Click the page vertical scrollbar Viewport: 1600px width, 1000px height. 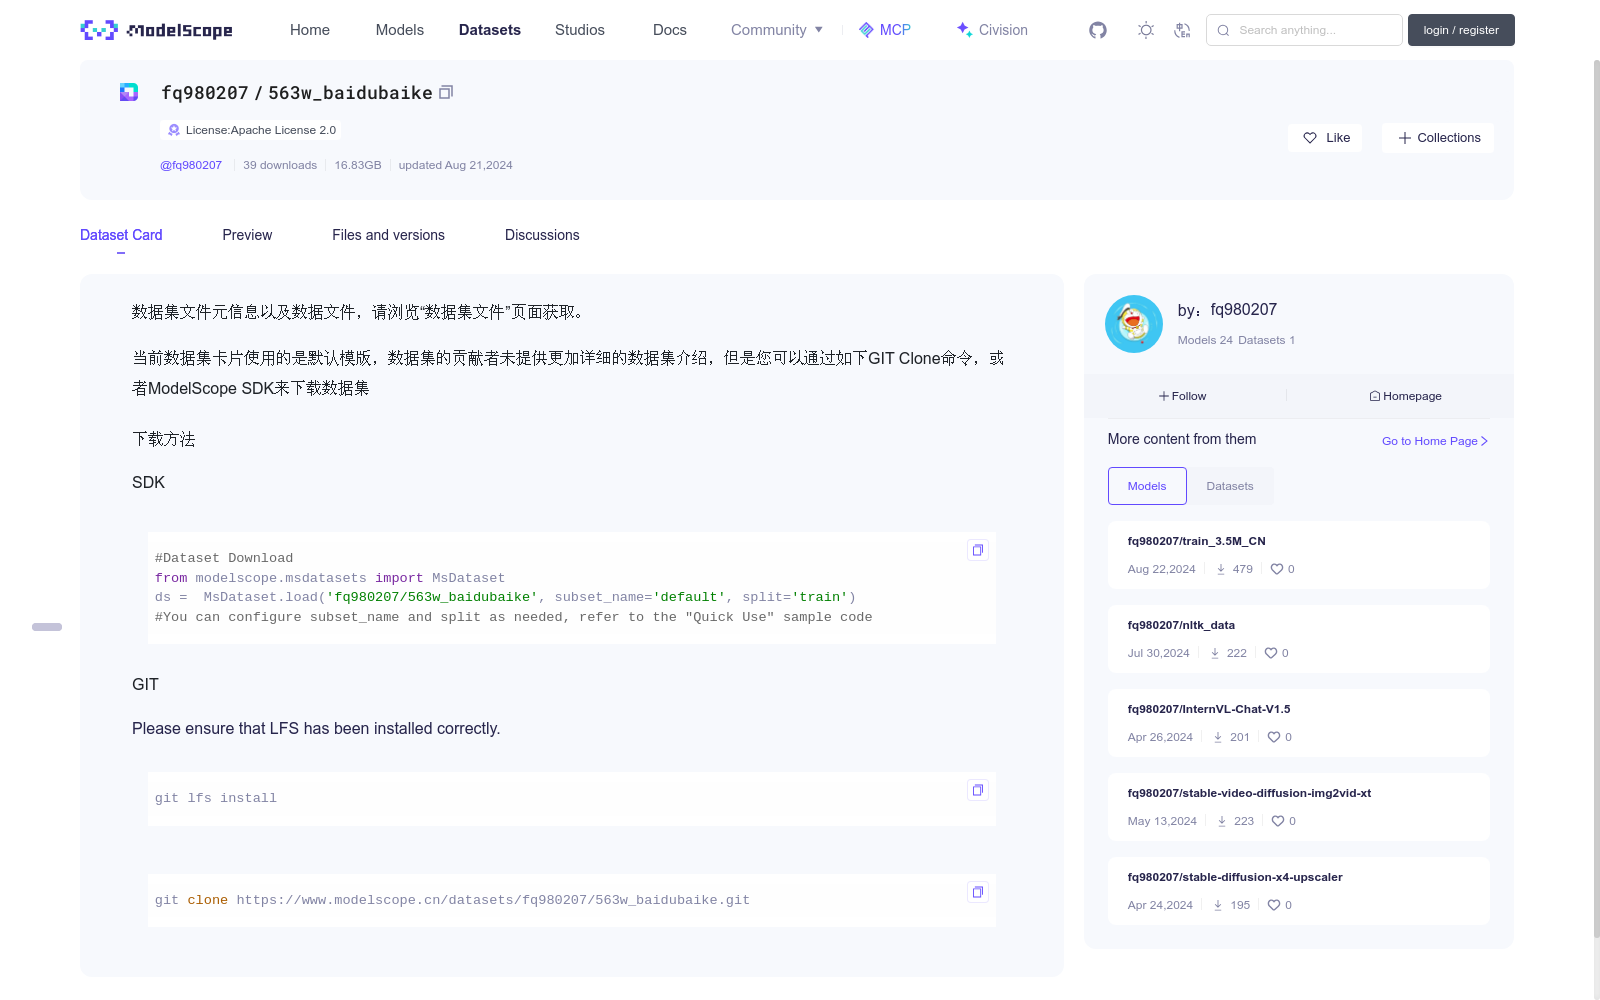click(1596, 500)
